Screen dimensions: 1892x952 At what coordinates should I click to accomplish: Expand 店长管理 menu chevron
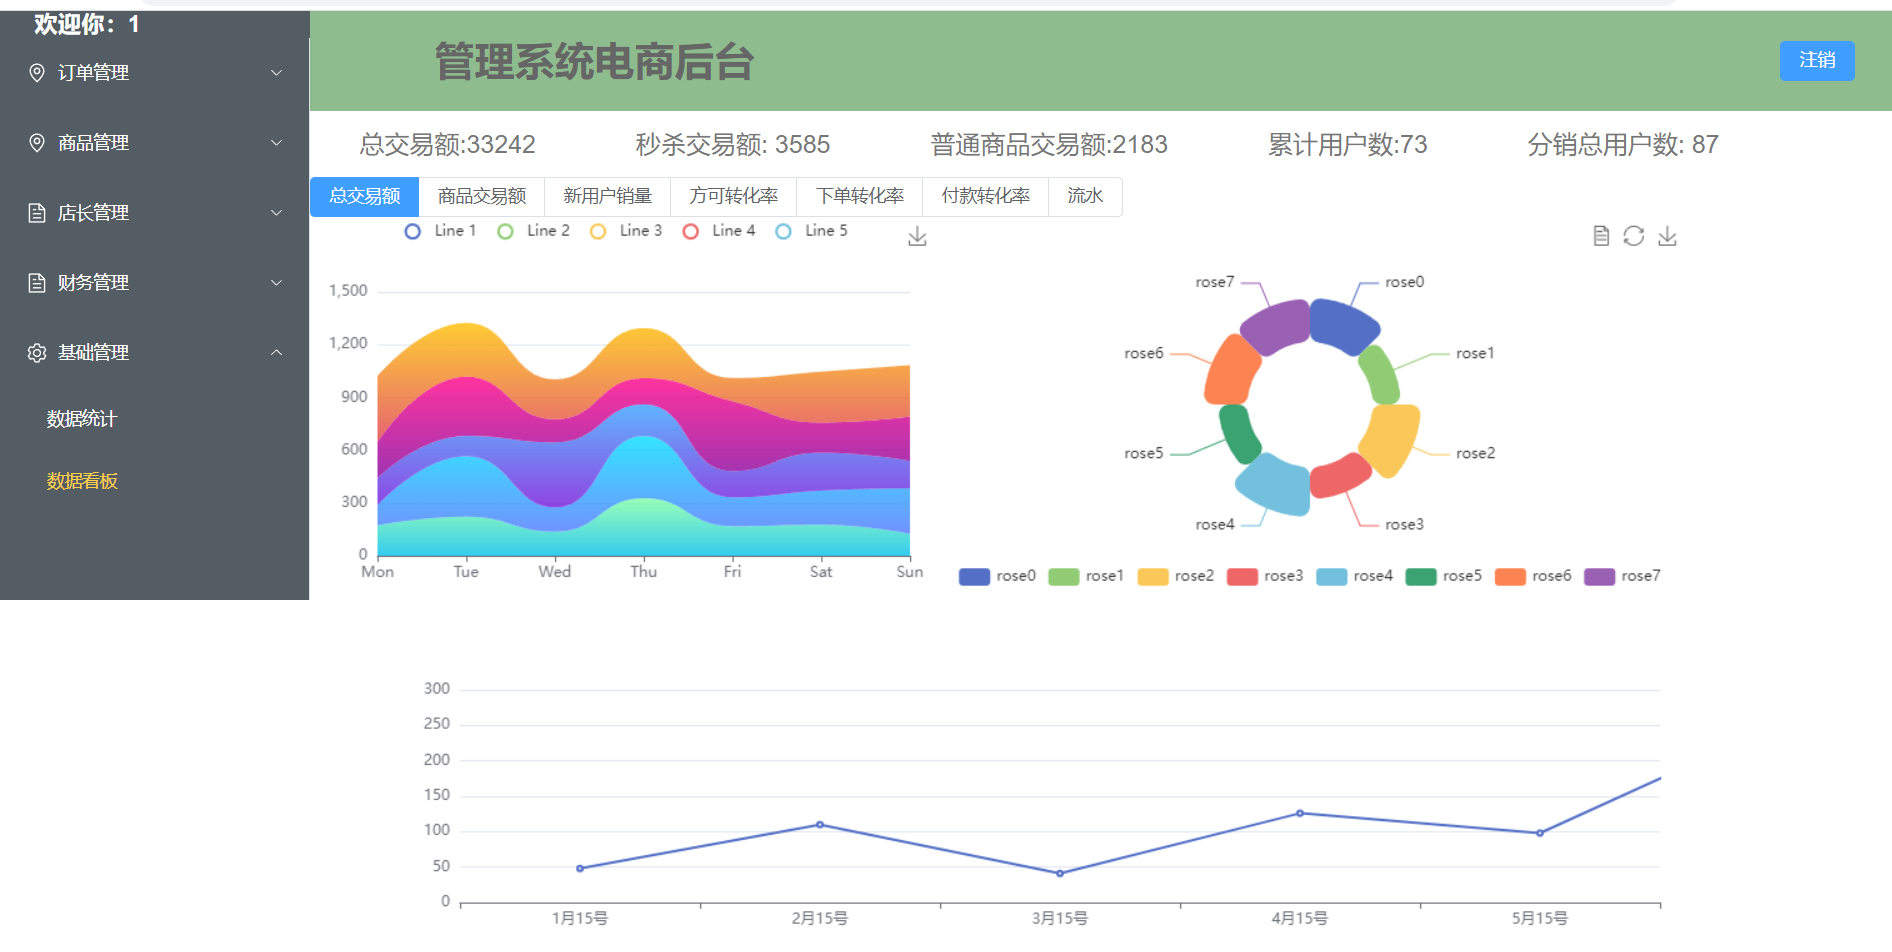click(x=277, y=213)
